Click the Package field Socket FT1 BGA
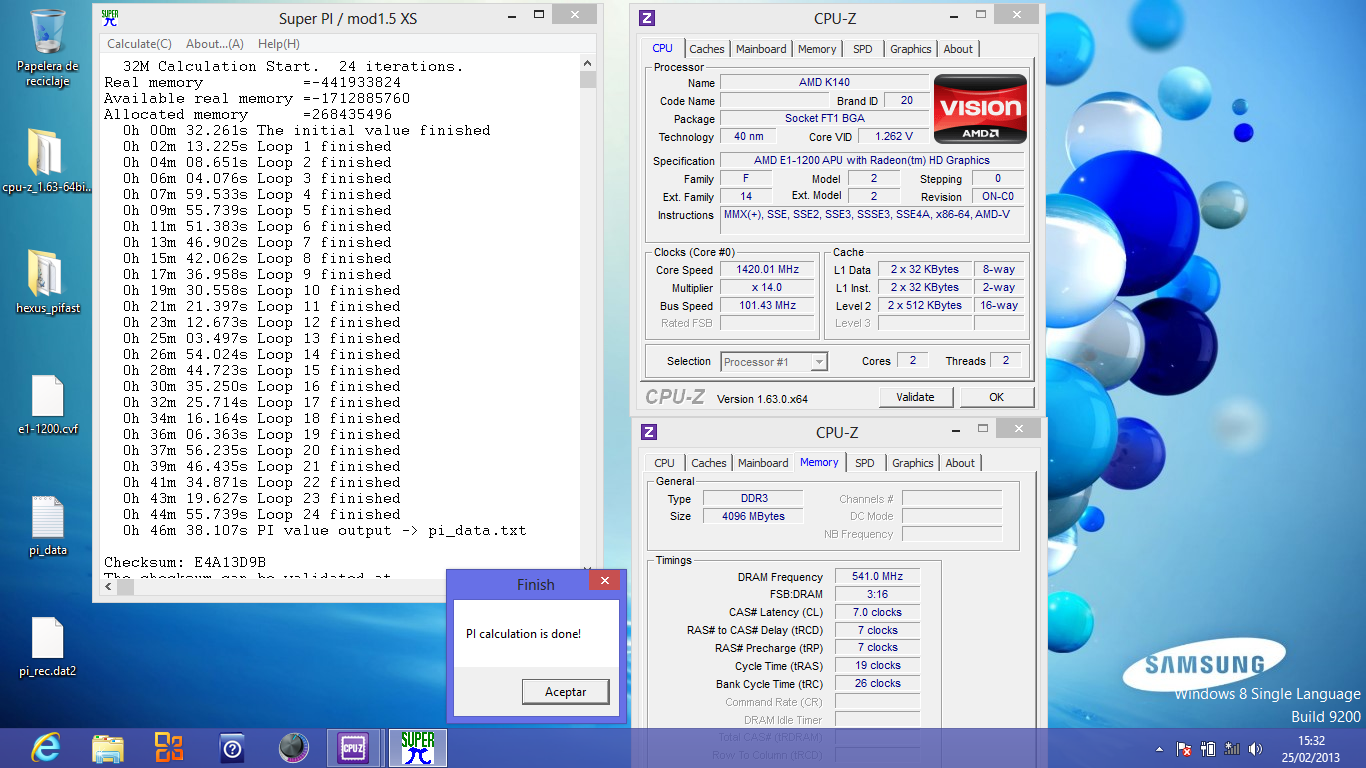Image resolution: width=1366 pixels, height=768 pixels. [825, 118]
